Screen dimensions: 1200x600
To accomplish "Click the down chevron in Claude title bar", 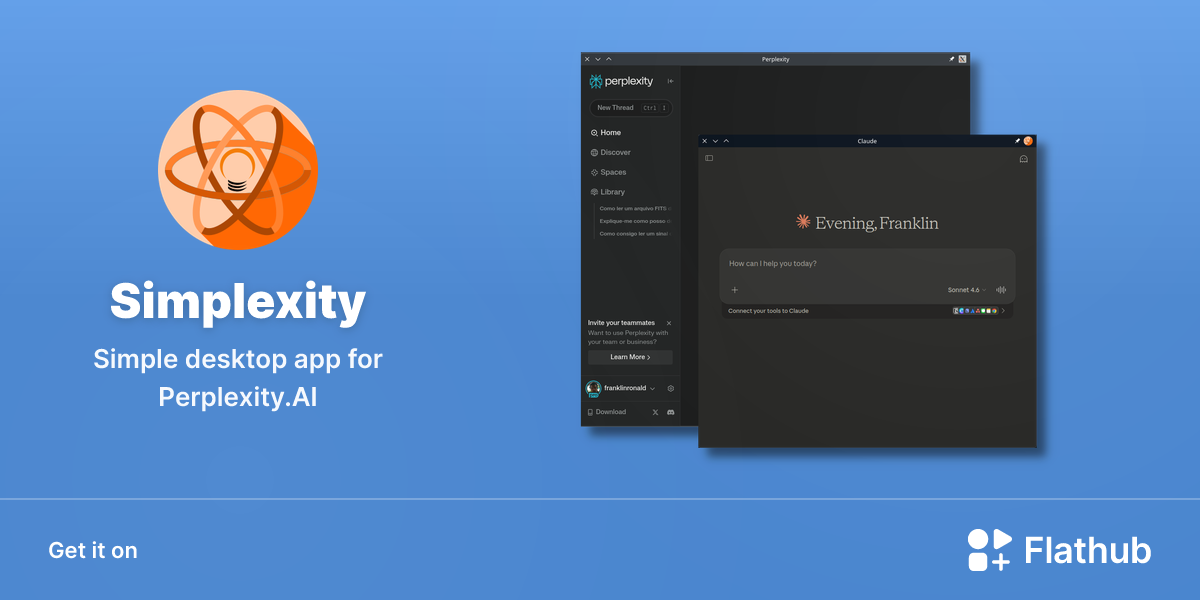I will pos(715,141).
